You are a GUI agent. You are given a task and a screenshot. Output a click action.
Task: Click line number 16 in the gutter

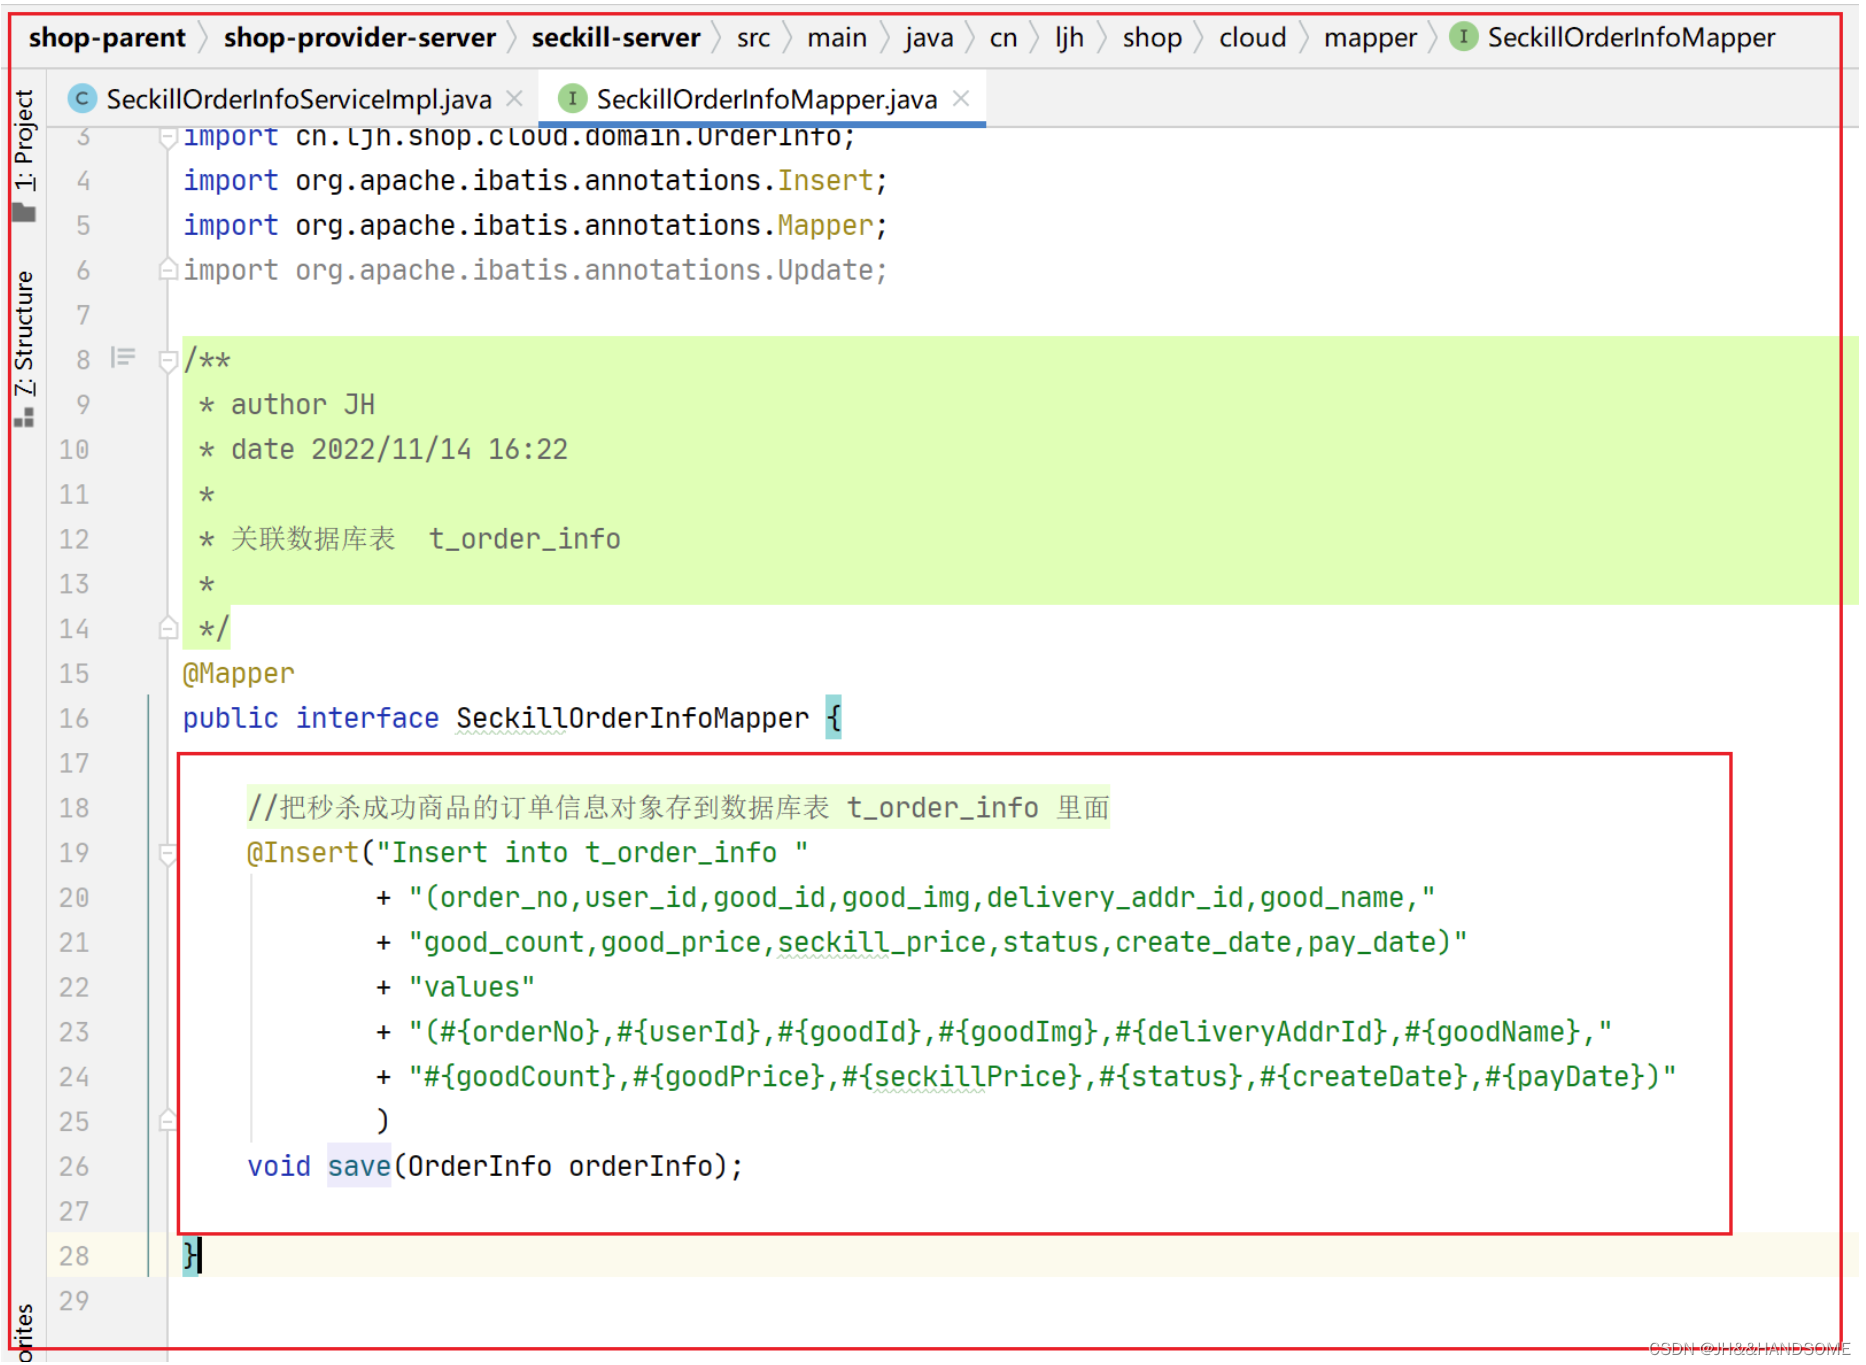pyautogui.click(x=74, y=718)
